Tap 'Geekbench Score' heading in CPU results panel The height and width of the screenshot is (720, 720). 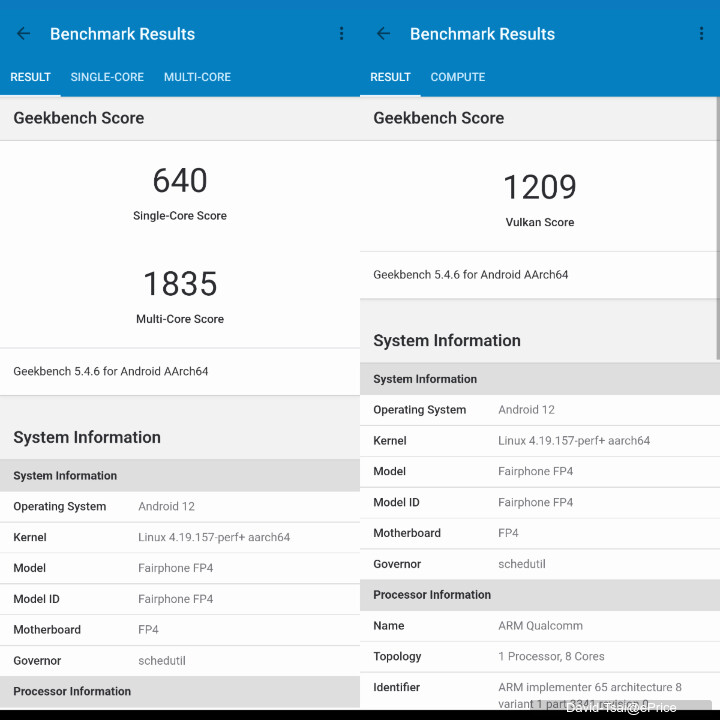pos(79,118)
